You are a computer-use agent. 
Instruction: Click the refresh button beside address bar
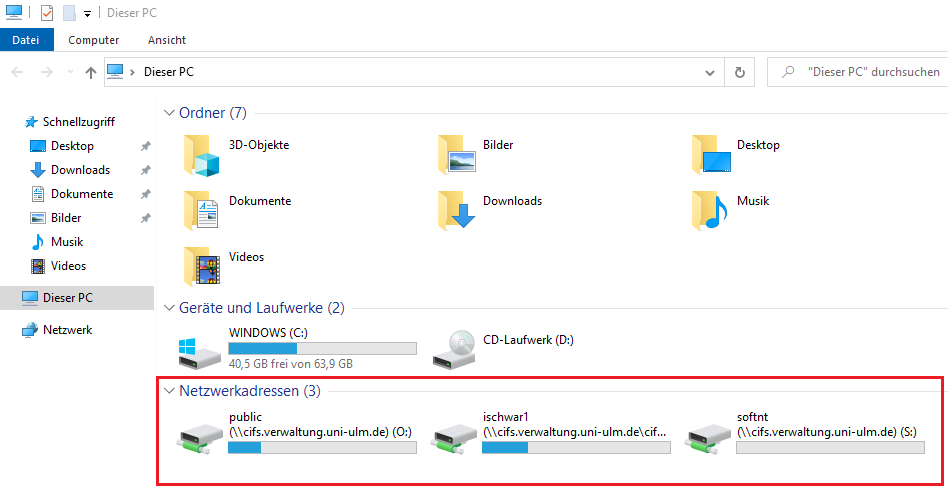tap(739, 72)
